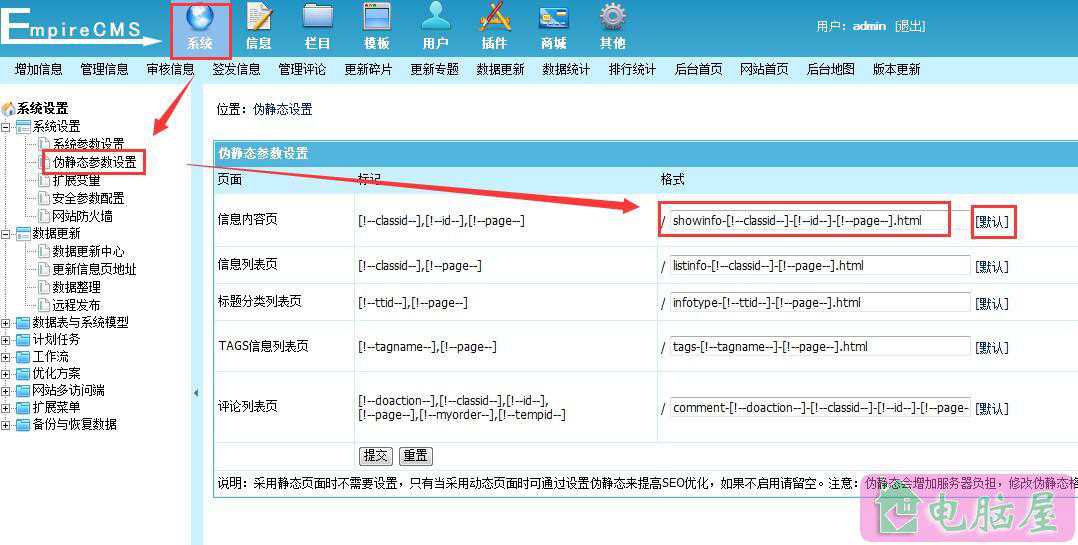Open 版本更新 menu item
Viewport: 1078px width, 545px height.
coord(896,69)
